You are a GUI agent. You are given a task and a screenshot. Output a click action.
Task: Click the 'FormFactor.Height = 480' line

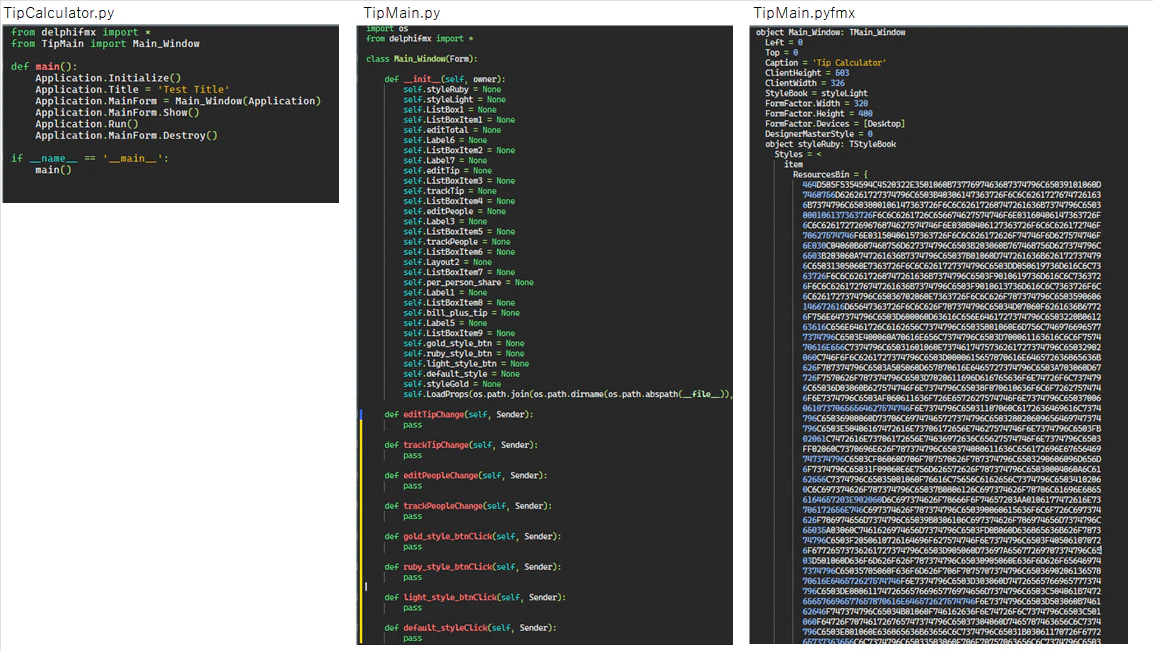(x=819, y=114)
